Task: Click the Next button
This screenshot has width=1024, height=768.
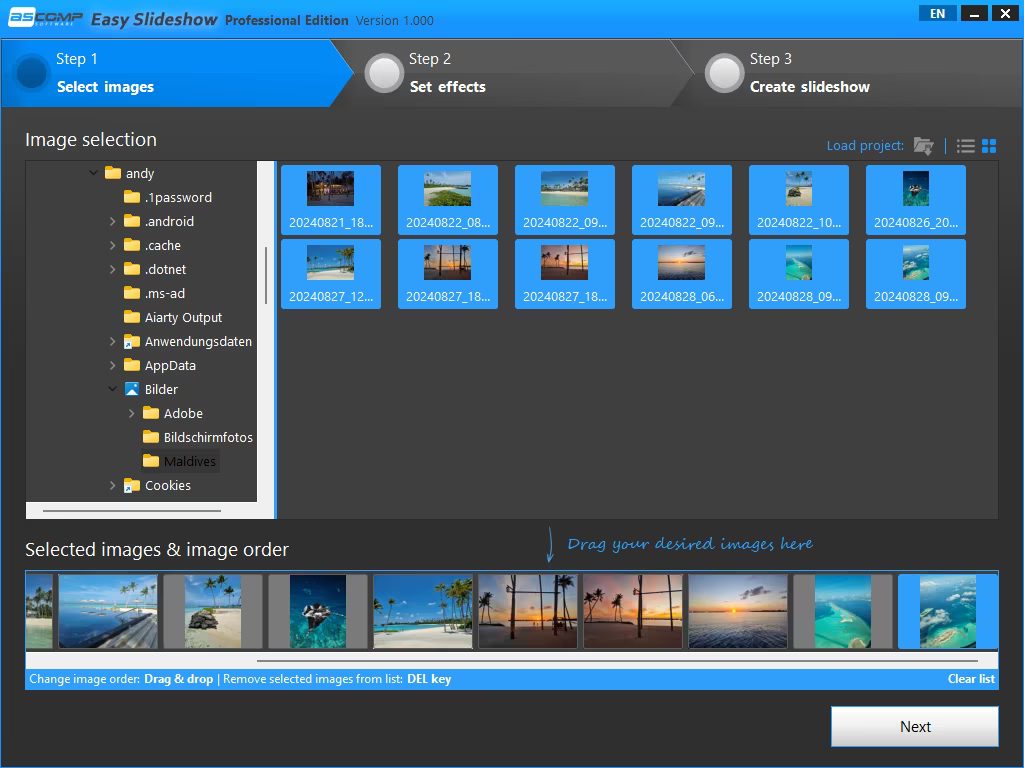Action: click(914, 726)
